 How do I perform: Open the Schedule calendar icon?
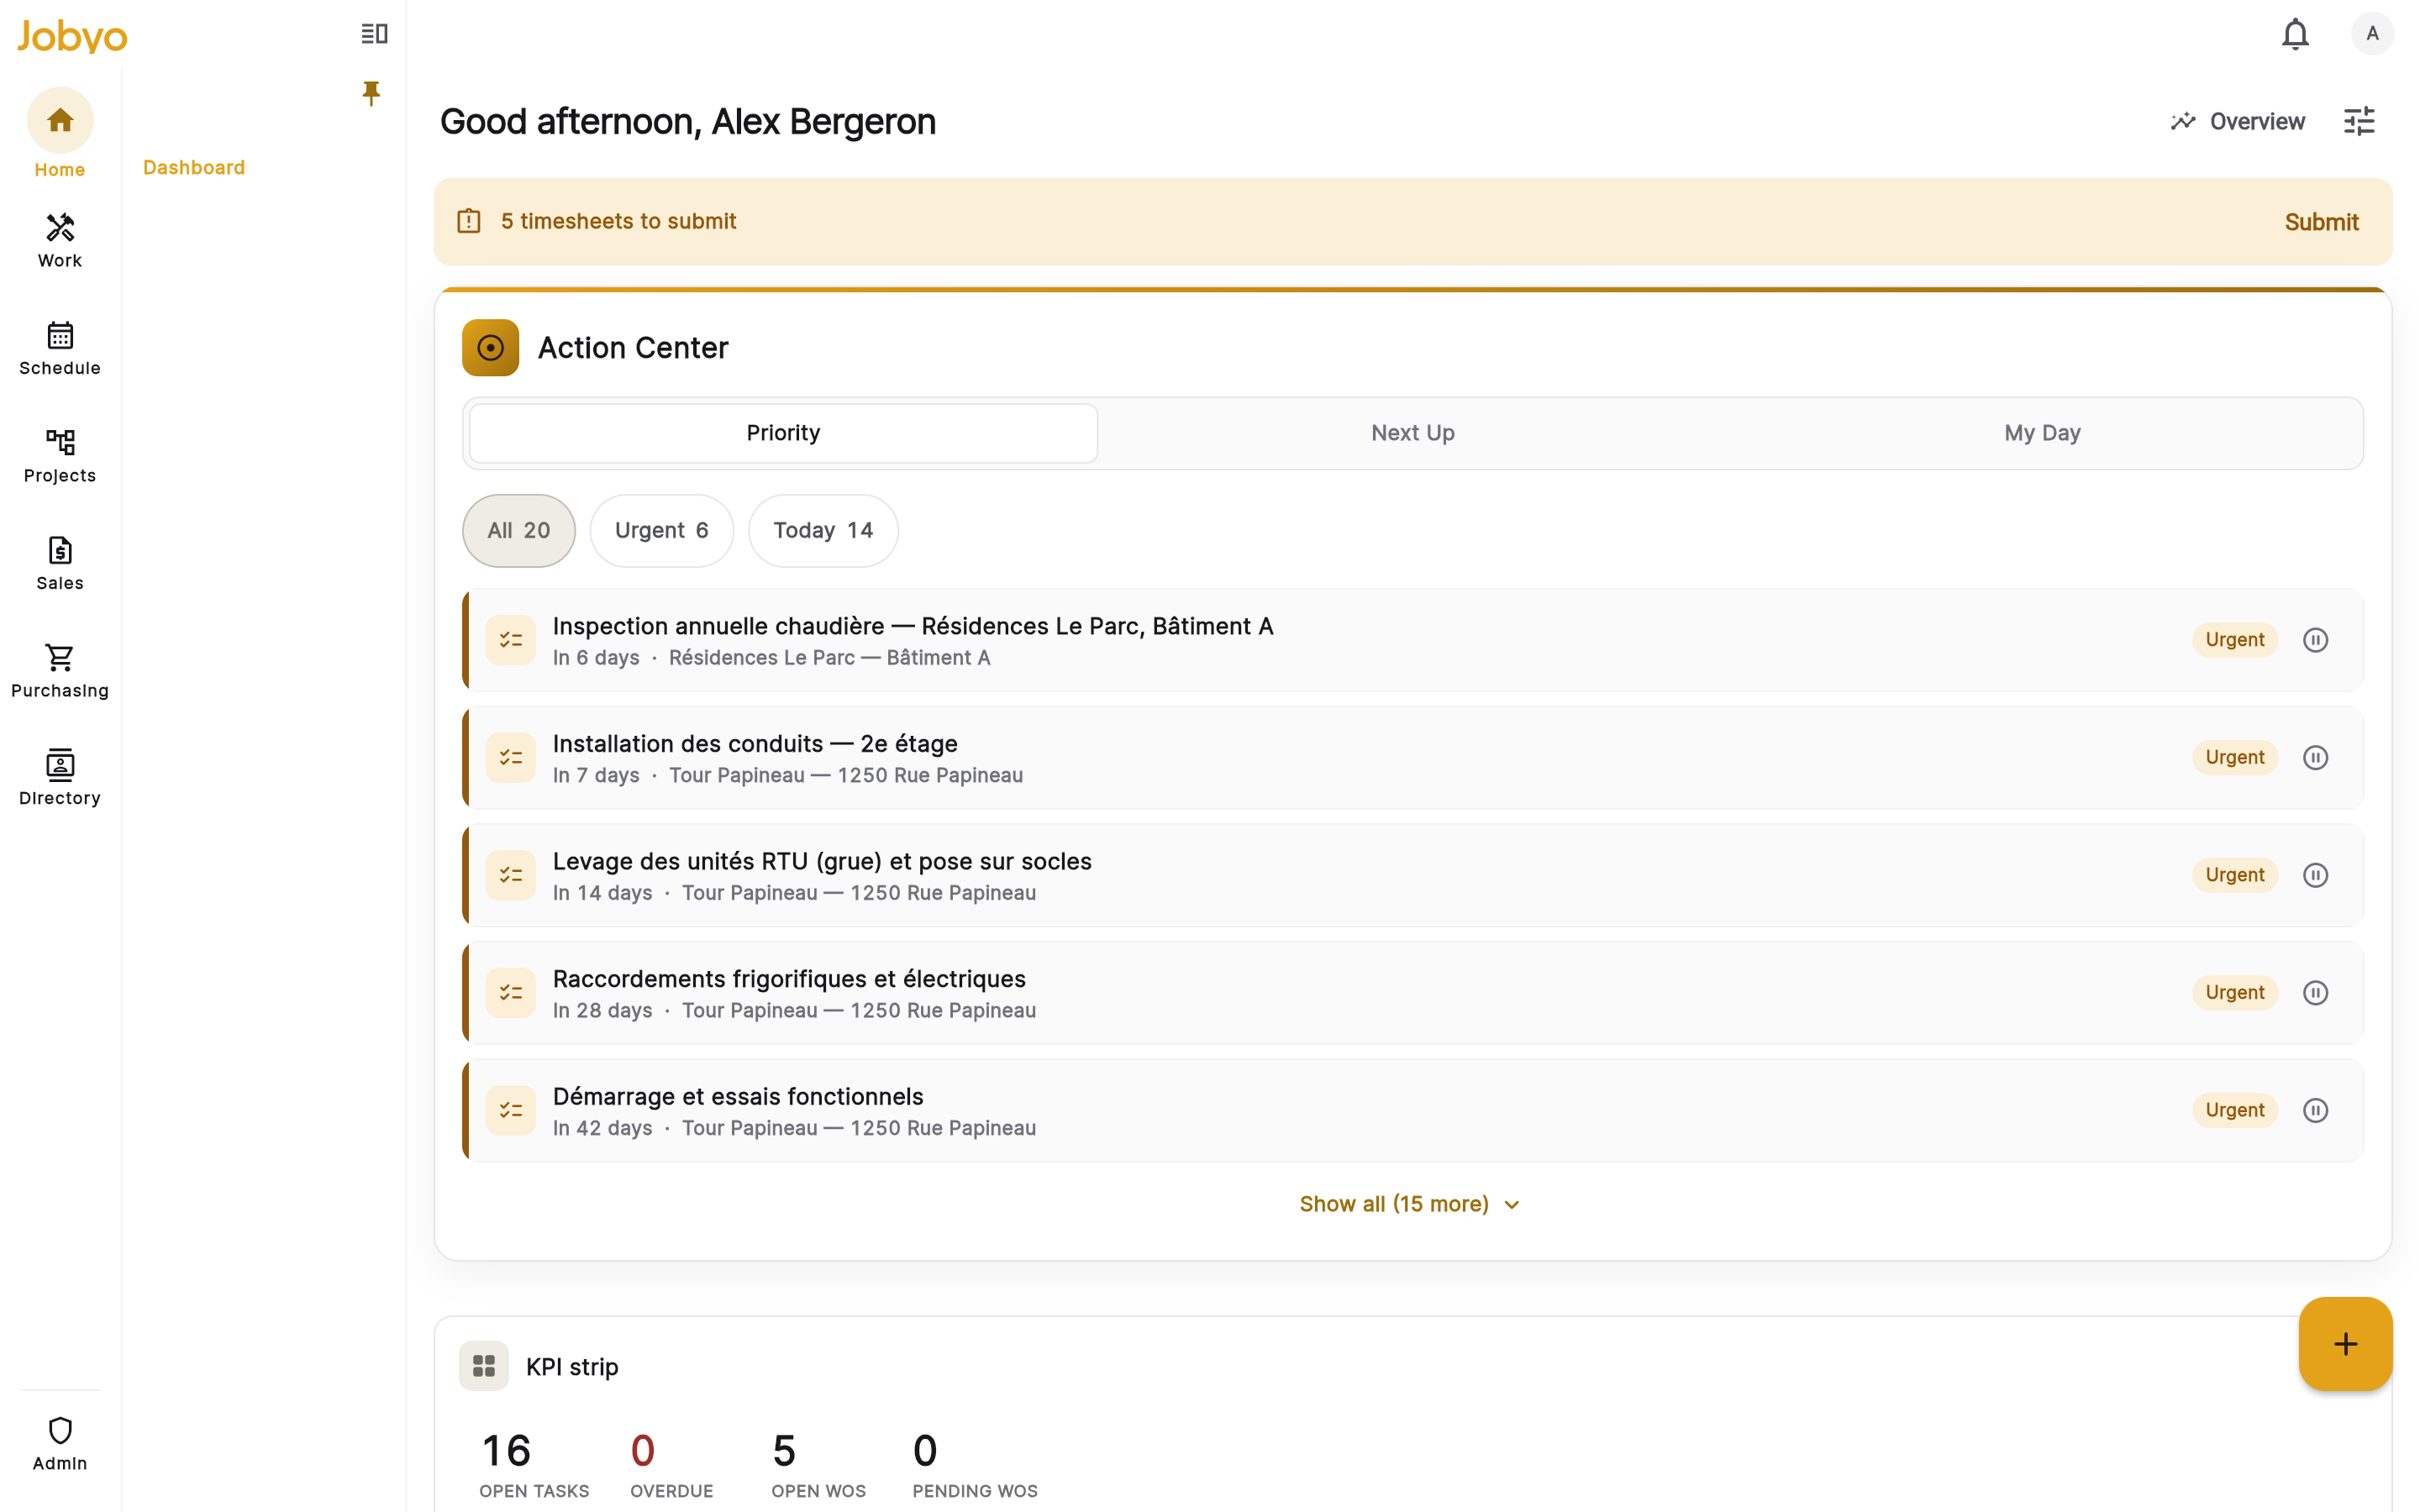(x=60, y=335)
